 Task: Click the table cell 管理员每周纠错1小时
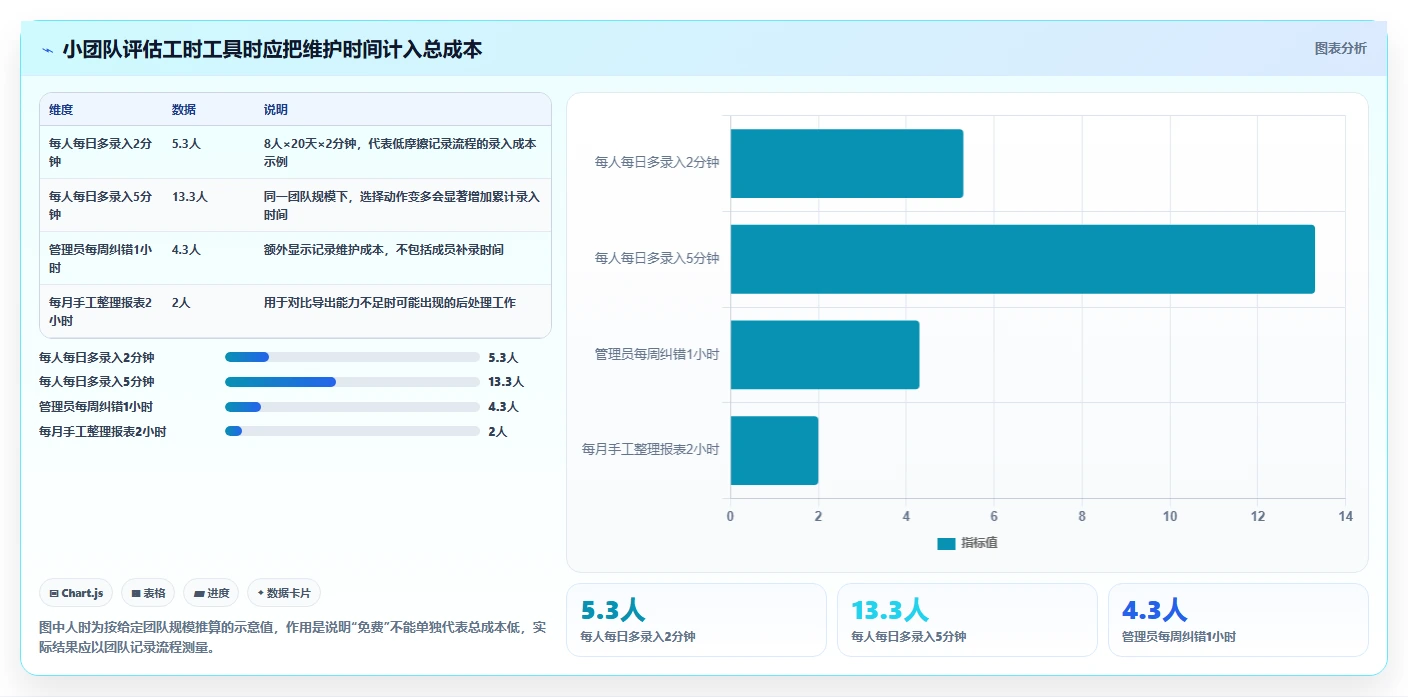(100, 258)
